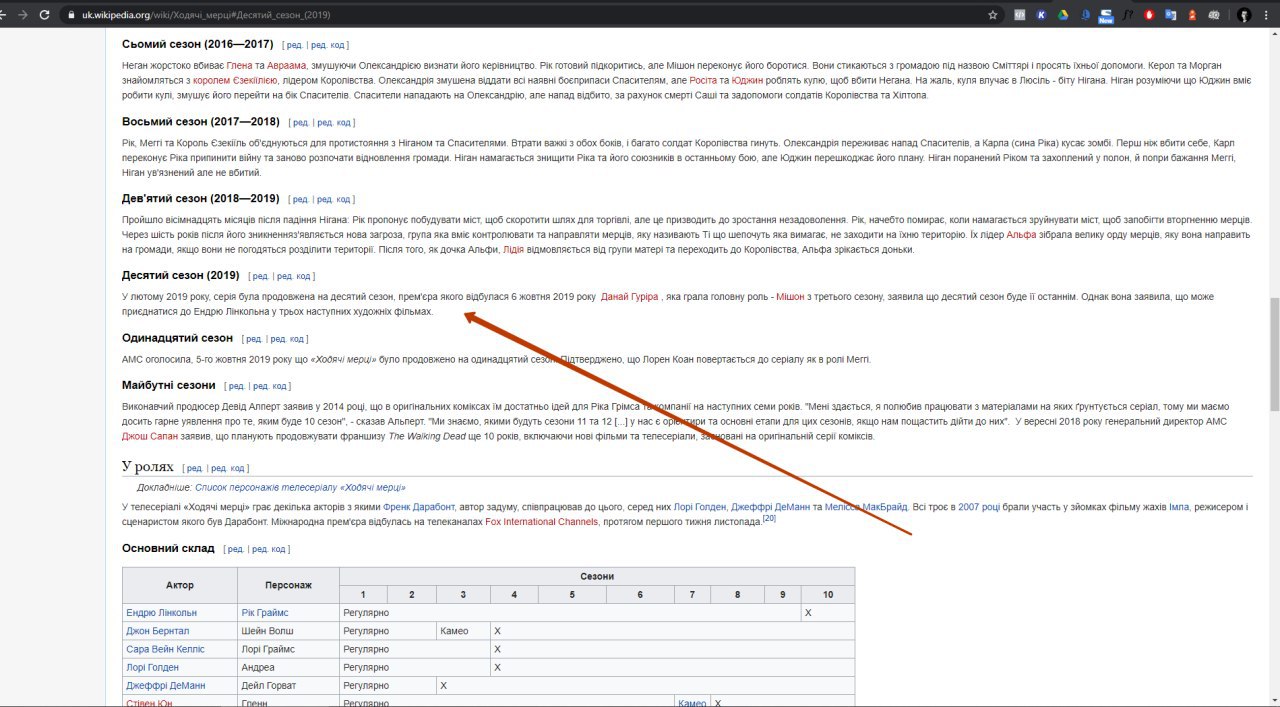Open the red Глена link
This screenshot has height=707, width=1280.
point(239,65)
